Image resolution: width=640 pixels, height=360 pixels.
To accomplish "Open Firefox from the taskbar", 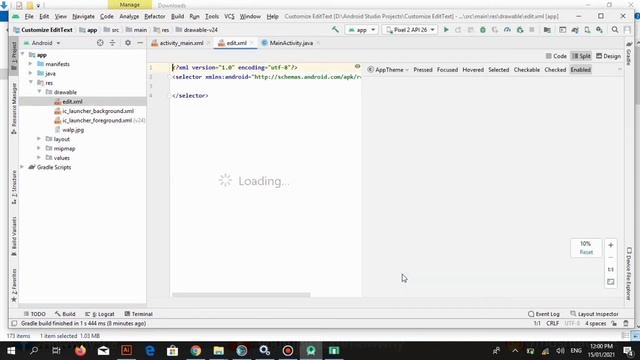I will [x=80, y=351].
